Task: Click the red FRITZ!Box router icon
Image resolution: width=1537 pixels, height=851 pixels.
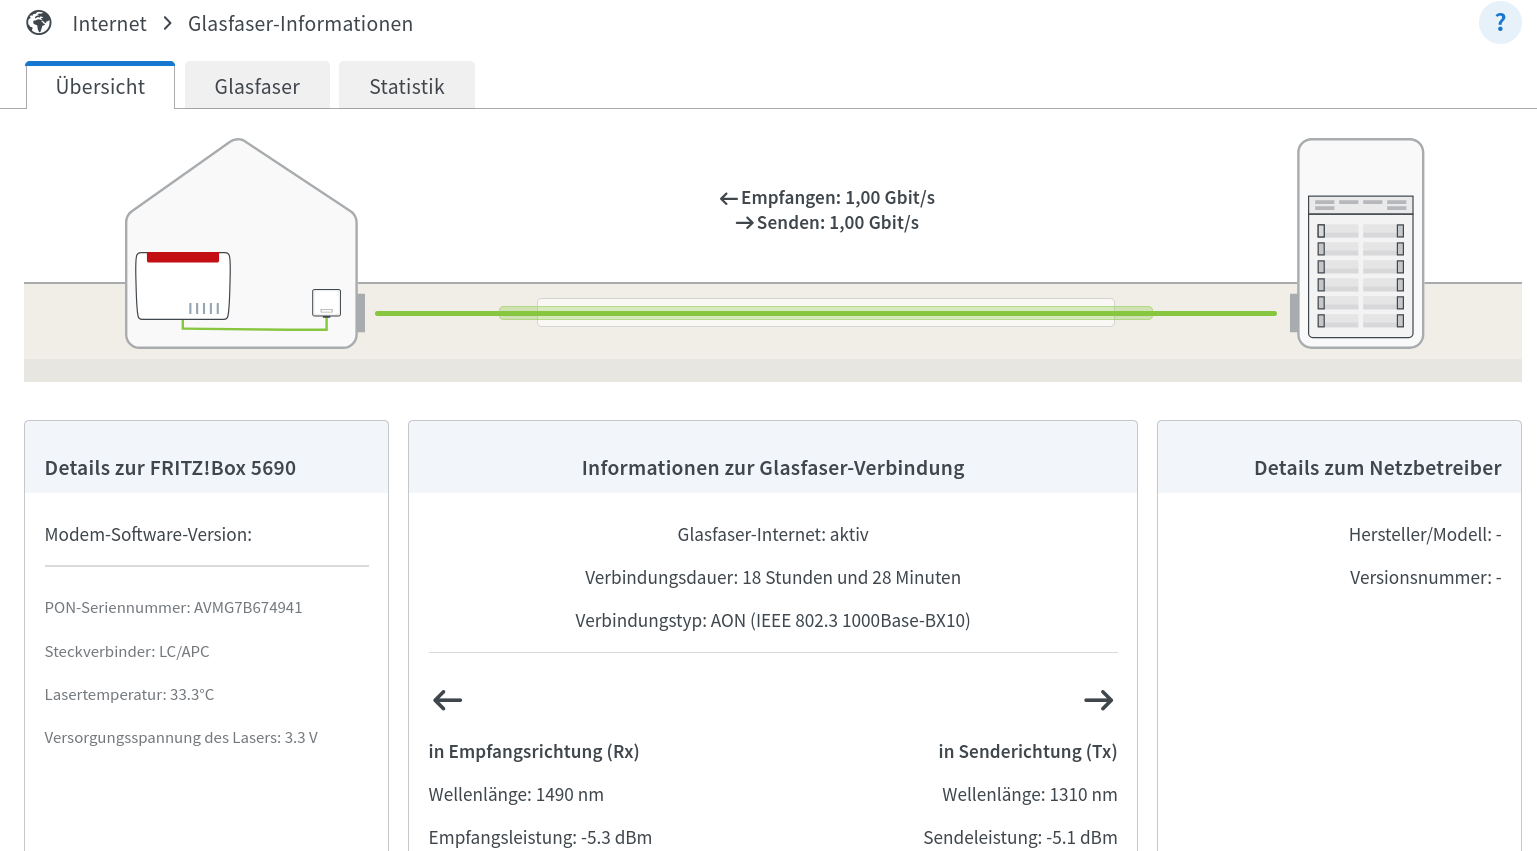Action: click(183, 286)
